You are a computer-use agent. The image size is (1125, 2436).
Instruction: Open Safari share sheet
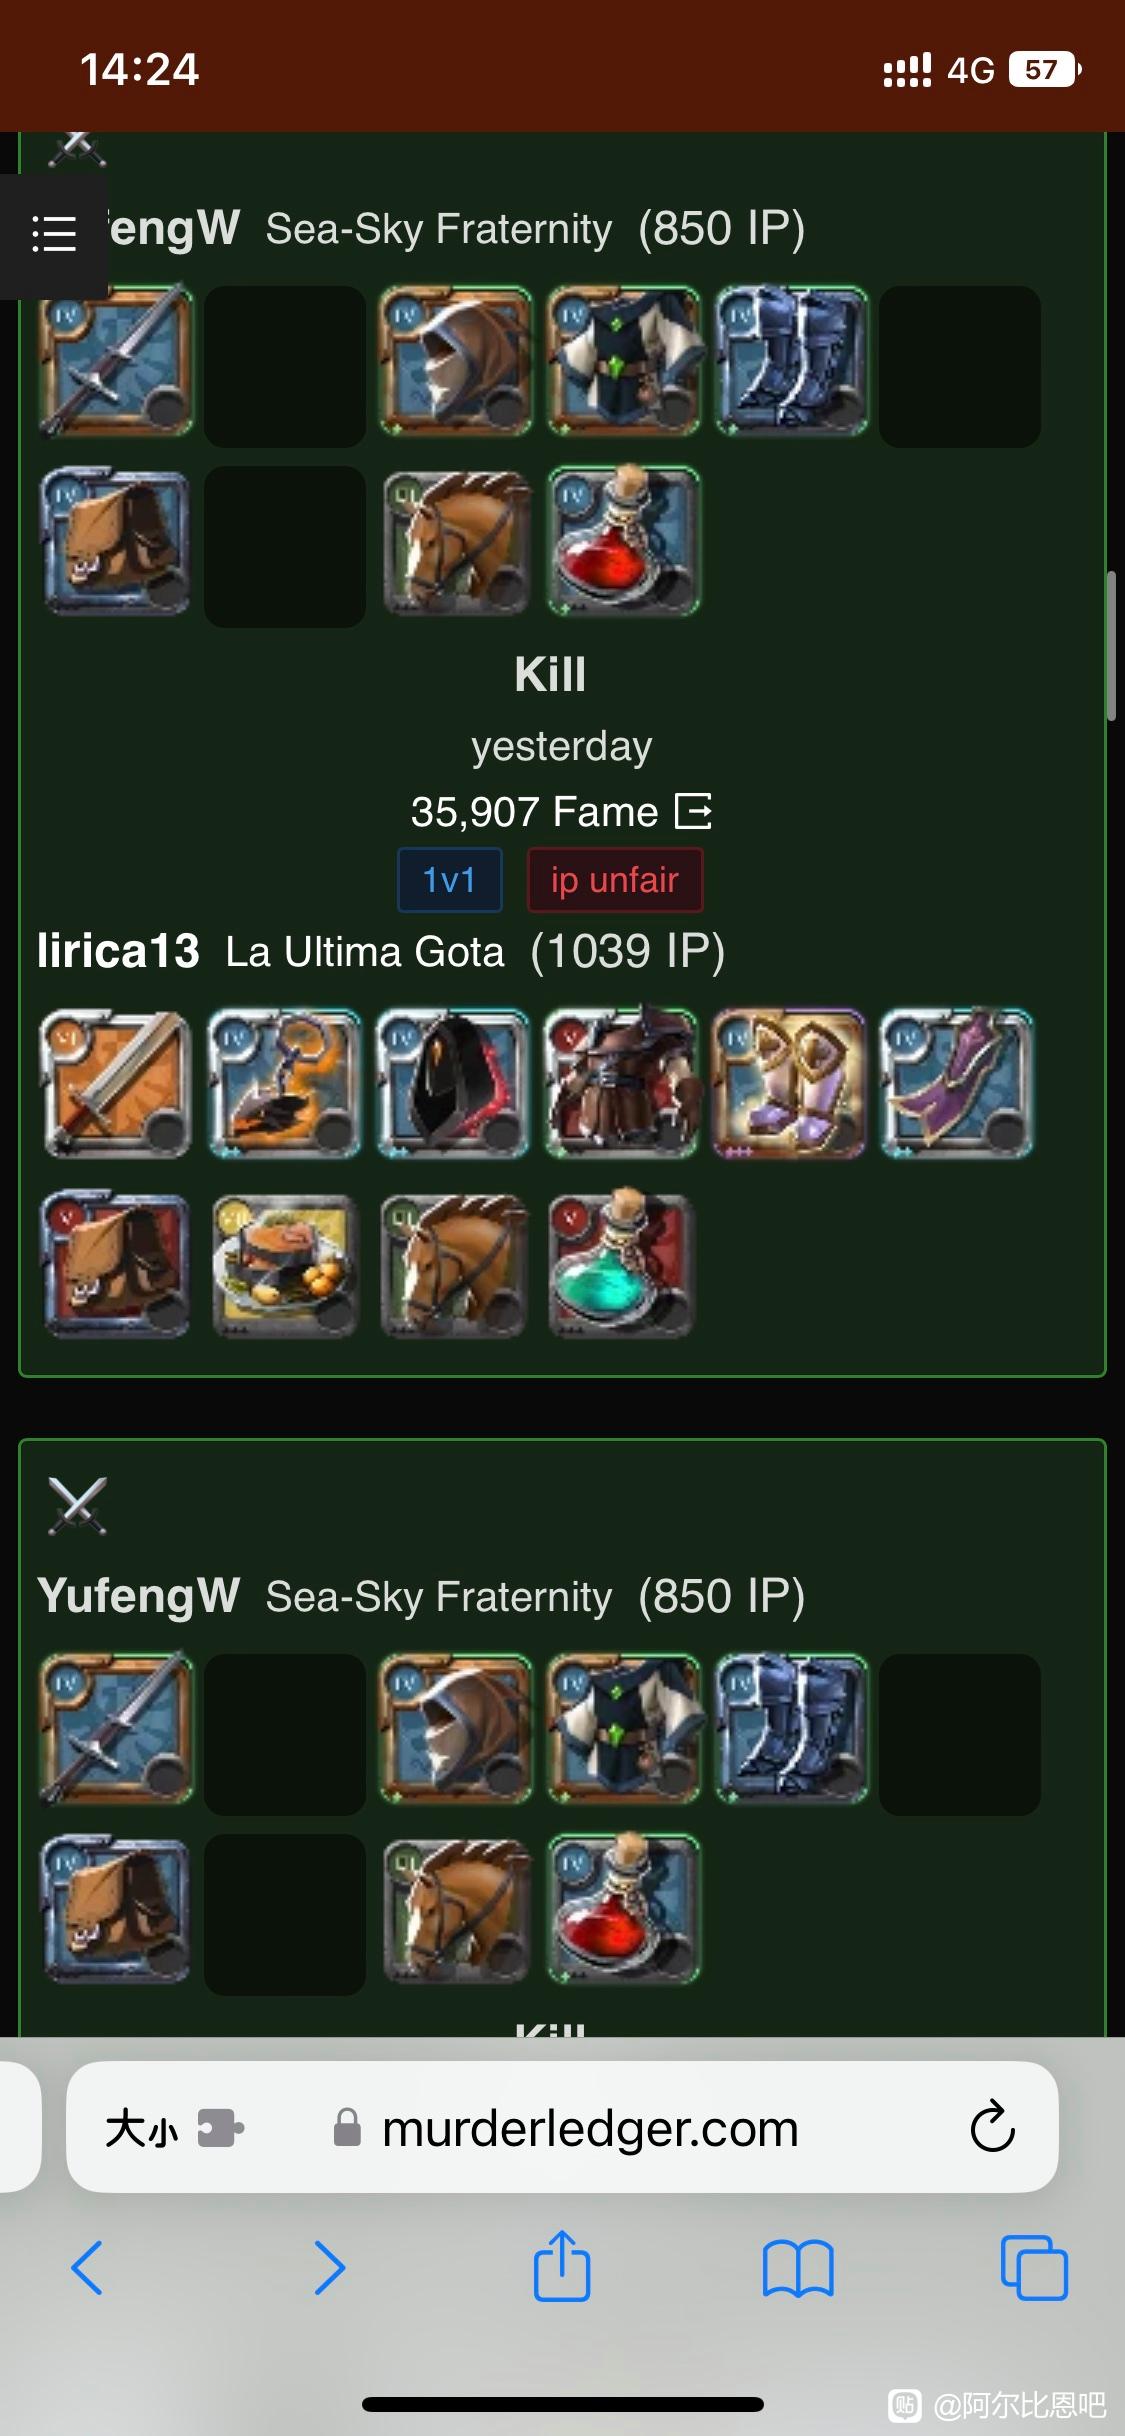click(x=562, y=2266)
